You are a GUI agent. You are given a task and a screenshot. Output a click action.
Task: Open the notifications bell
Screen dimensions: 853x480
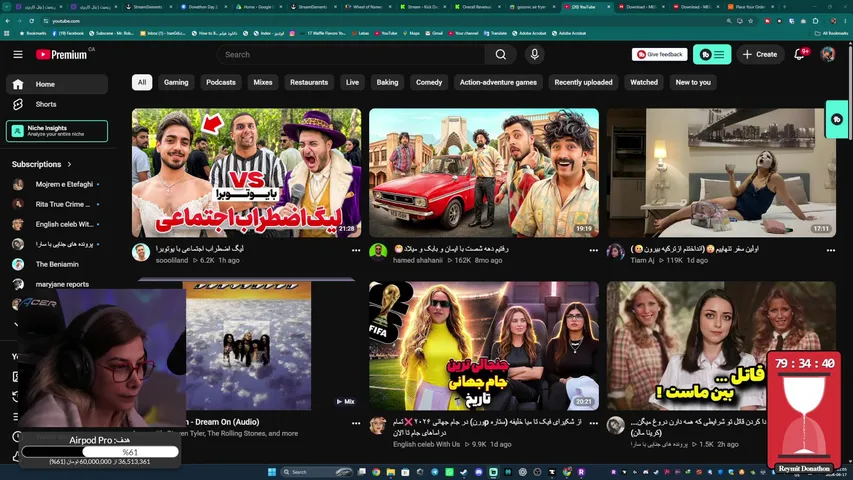[799, 54]
